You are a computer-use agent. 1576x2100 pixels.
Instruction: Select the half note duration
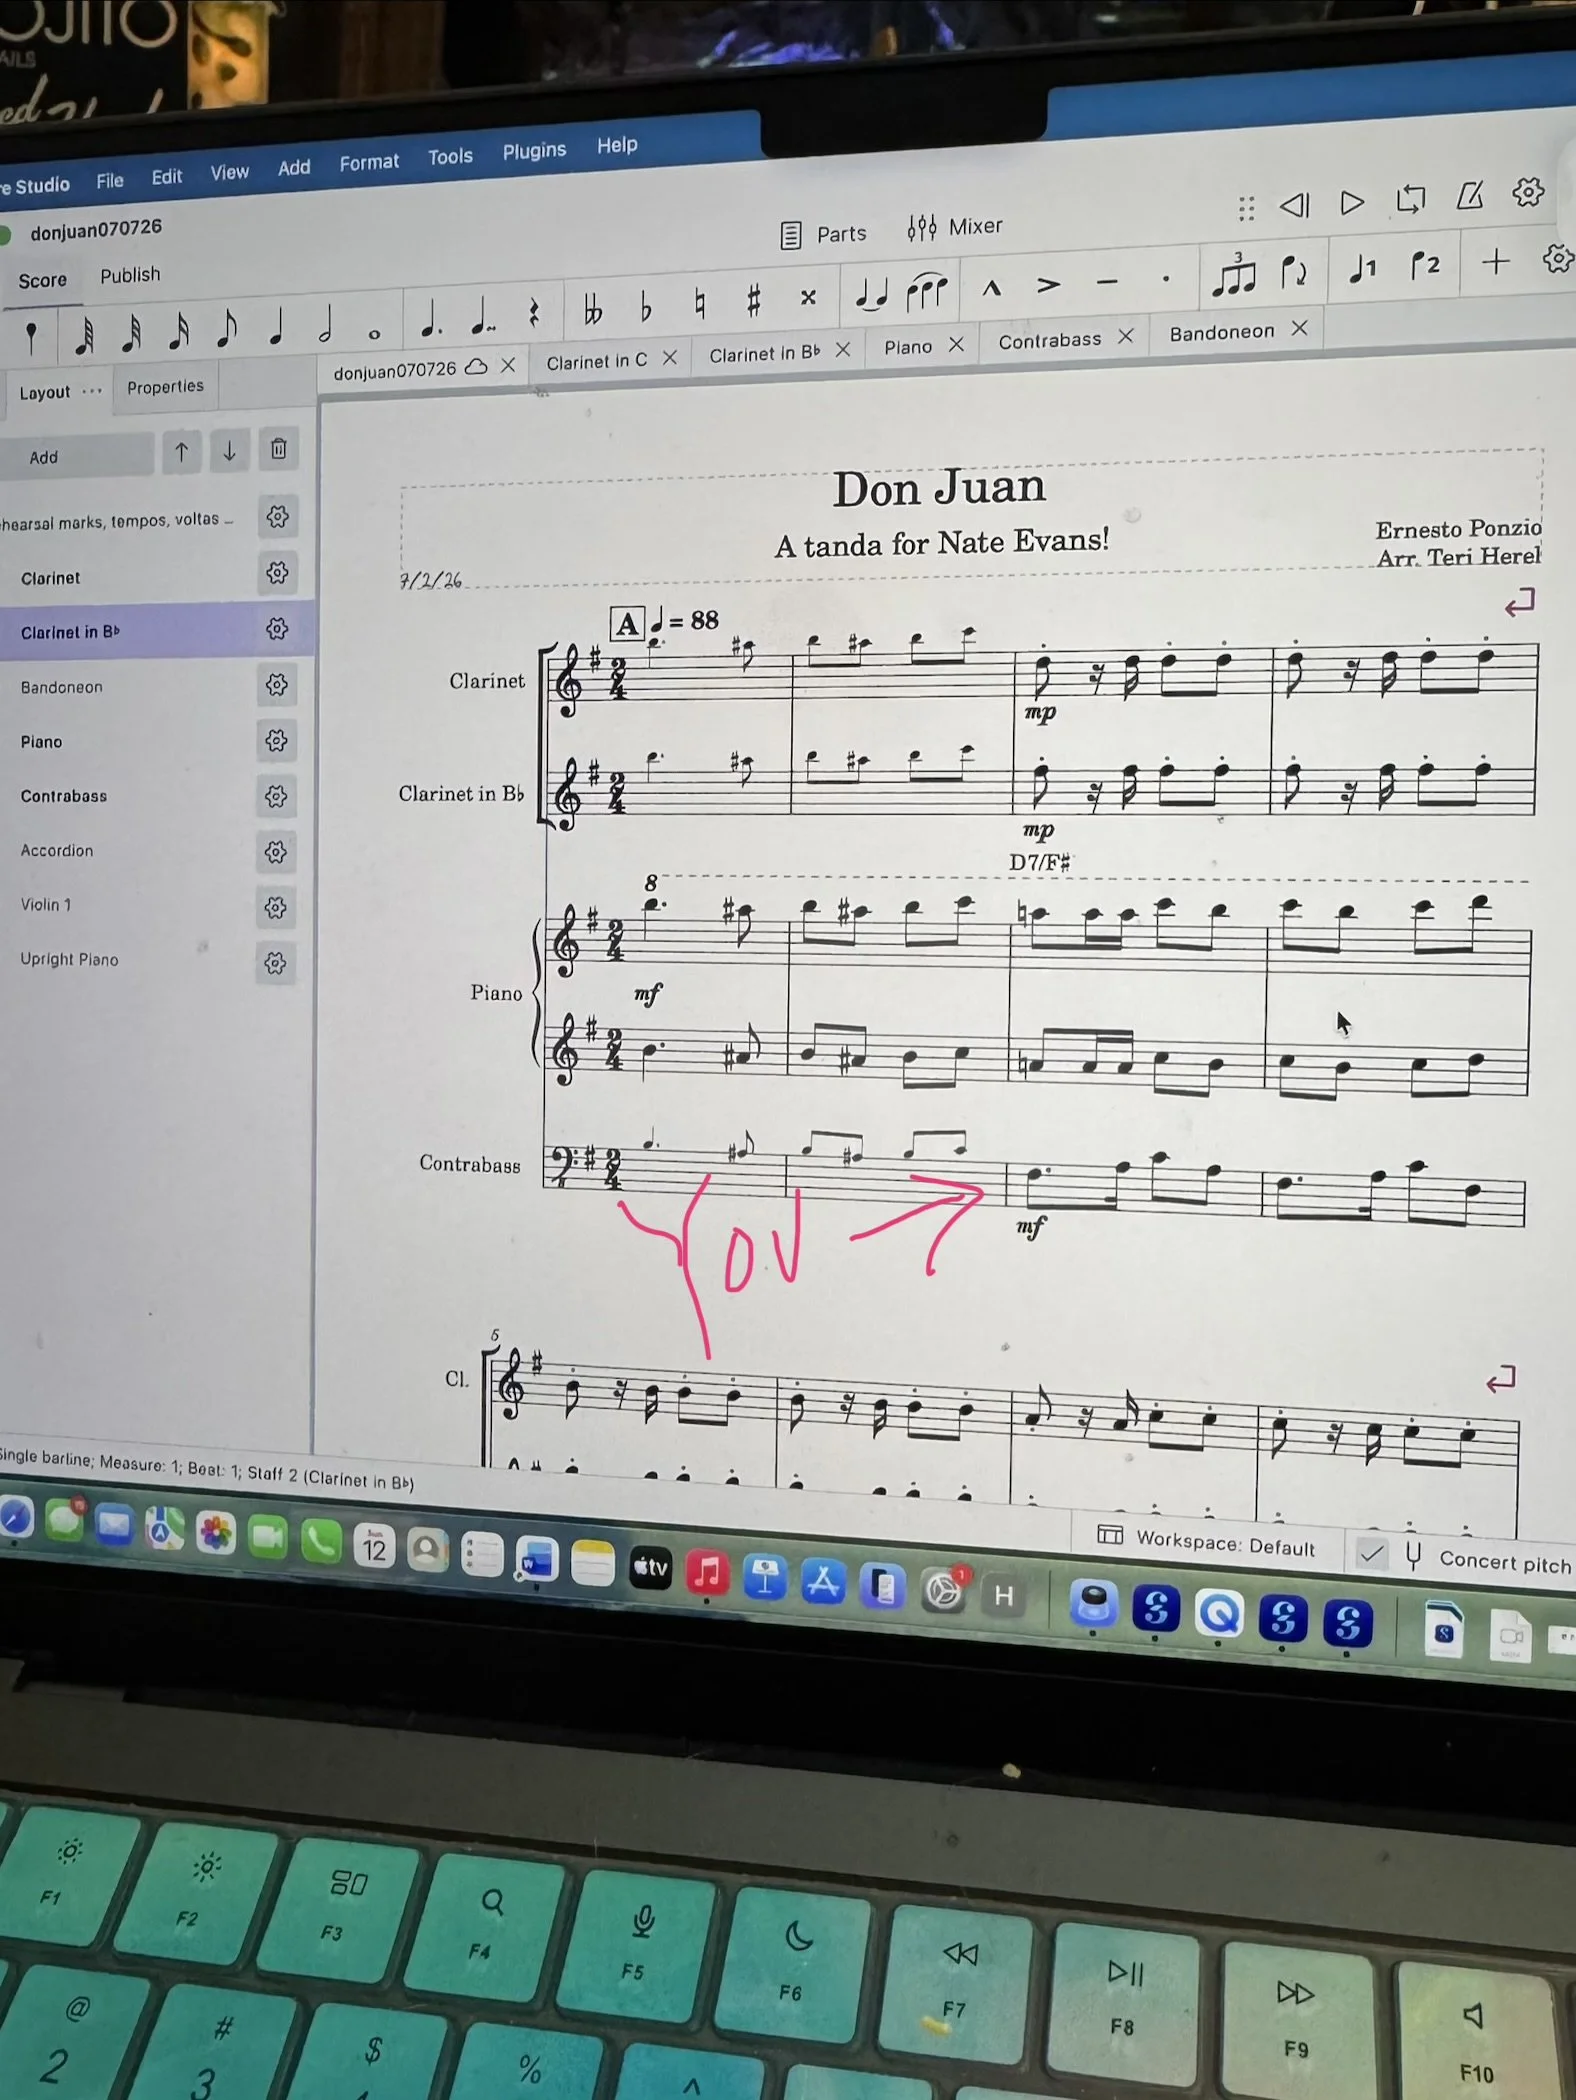click(325, 325)
